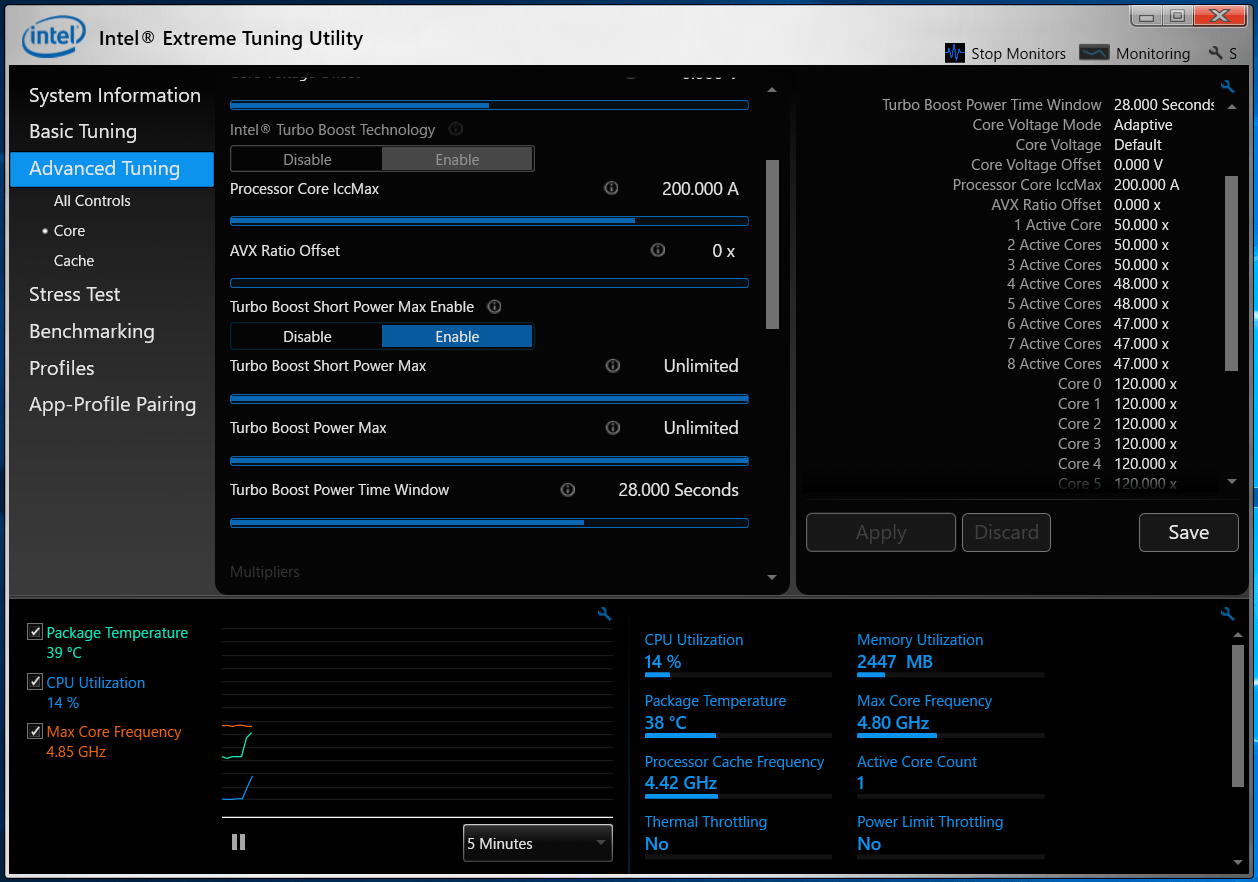Open settings wrench in title bar

1216,53
